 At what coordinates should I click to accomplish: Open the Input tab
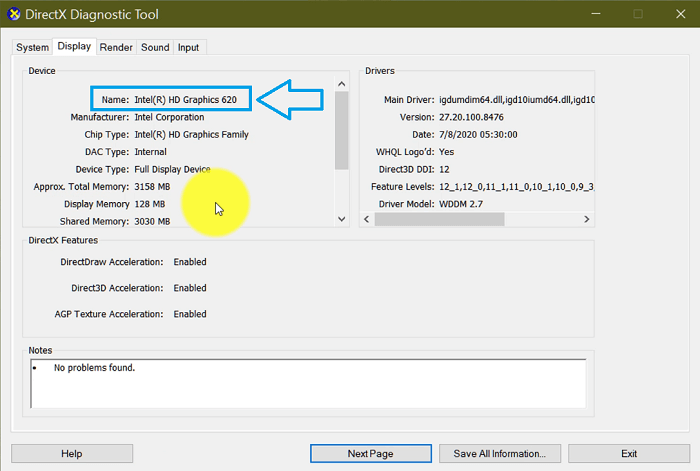click(188, 47)
